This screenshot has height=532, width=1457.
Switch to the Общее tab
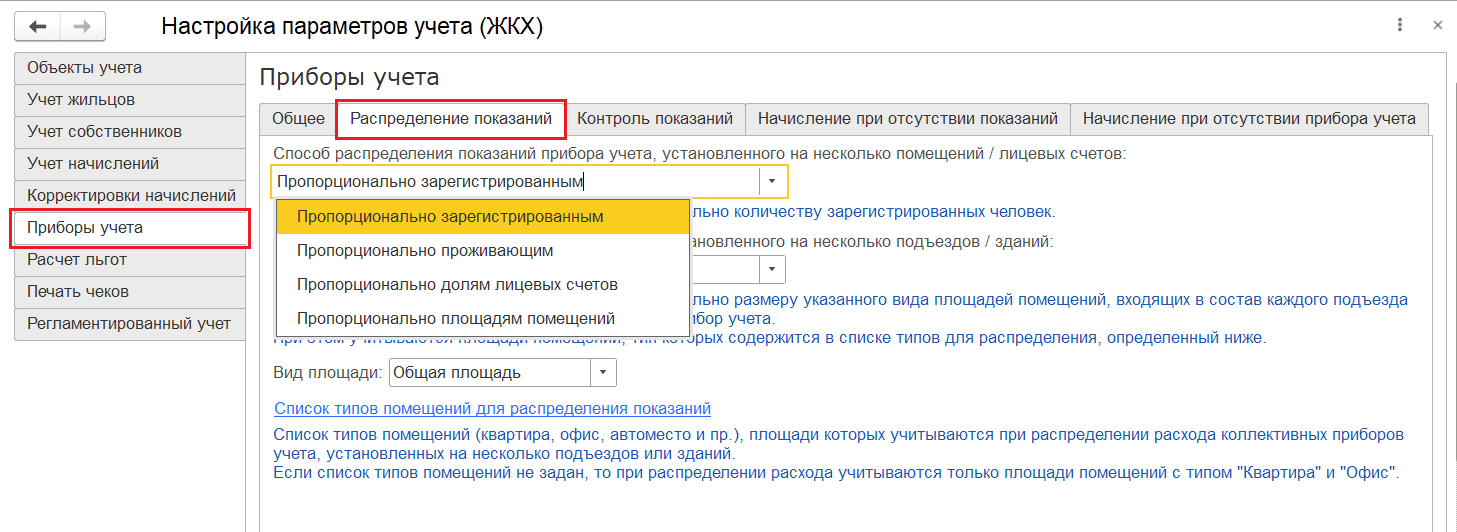click(298, 119)
